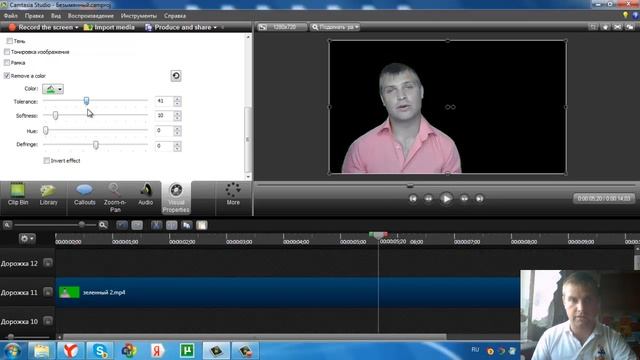Open the Вид menu

pyautogui.click(x=56, y=16)
